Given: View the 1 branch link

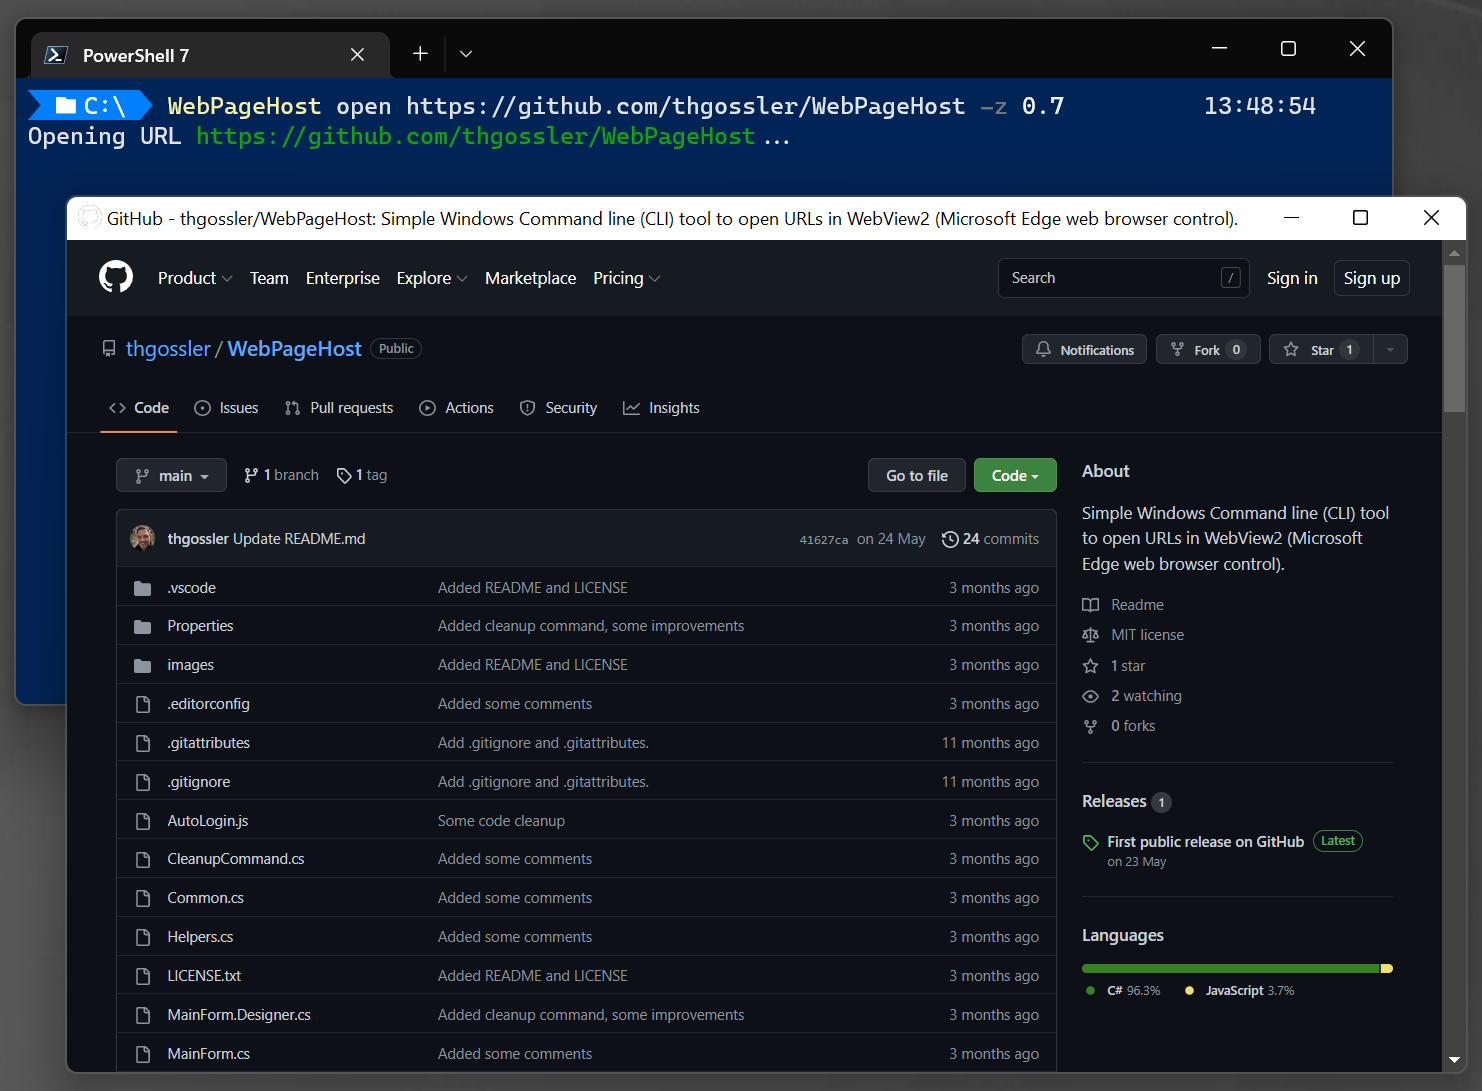Looking at the screenshot, I should (281, 475).
